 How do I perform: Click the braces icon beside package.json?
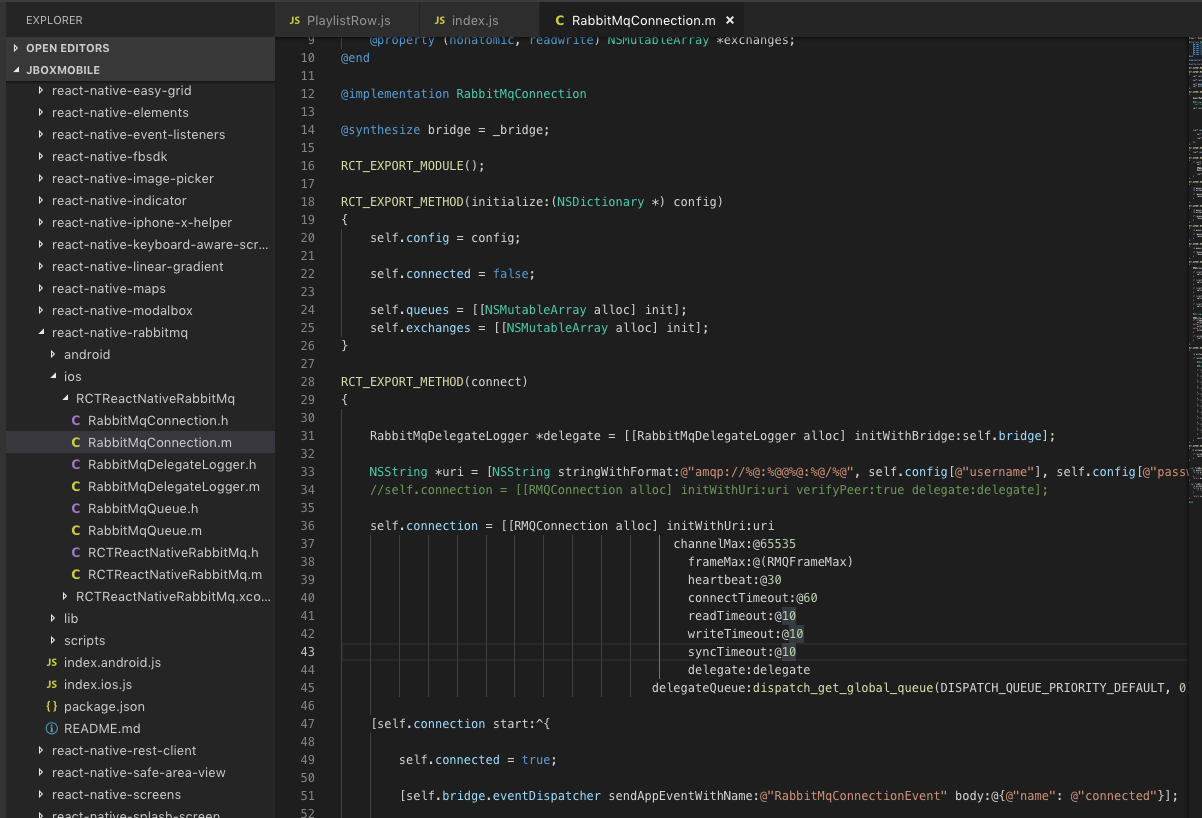(x=51, y=706)
